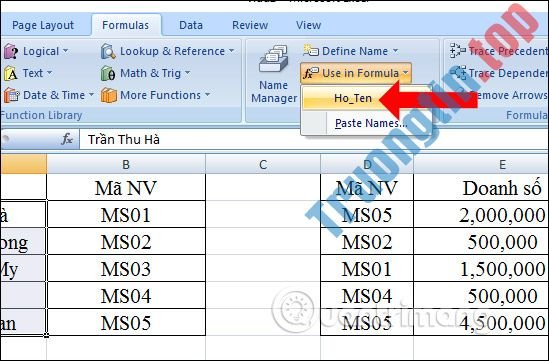Collapse the Use in Formula dropdown arrow
Image resolution: width=549 pixels, height=361 pixels.
pyautogui.click(x=405, y=73)
